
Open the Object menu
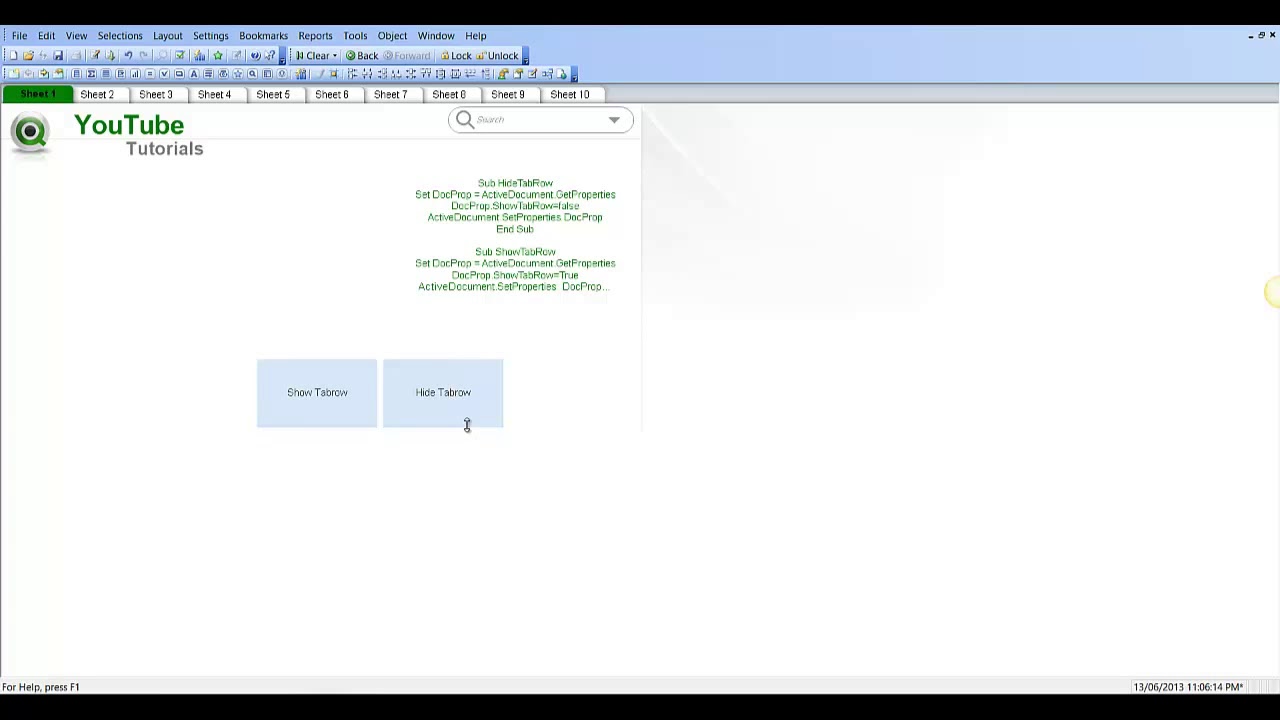pyautogui.click(x=392, y=36)
